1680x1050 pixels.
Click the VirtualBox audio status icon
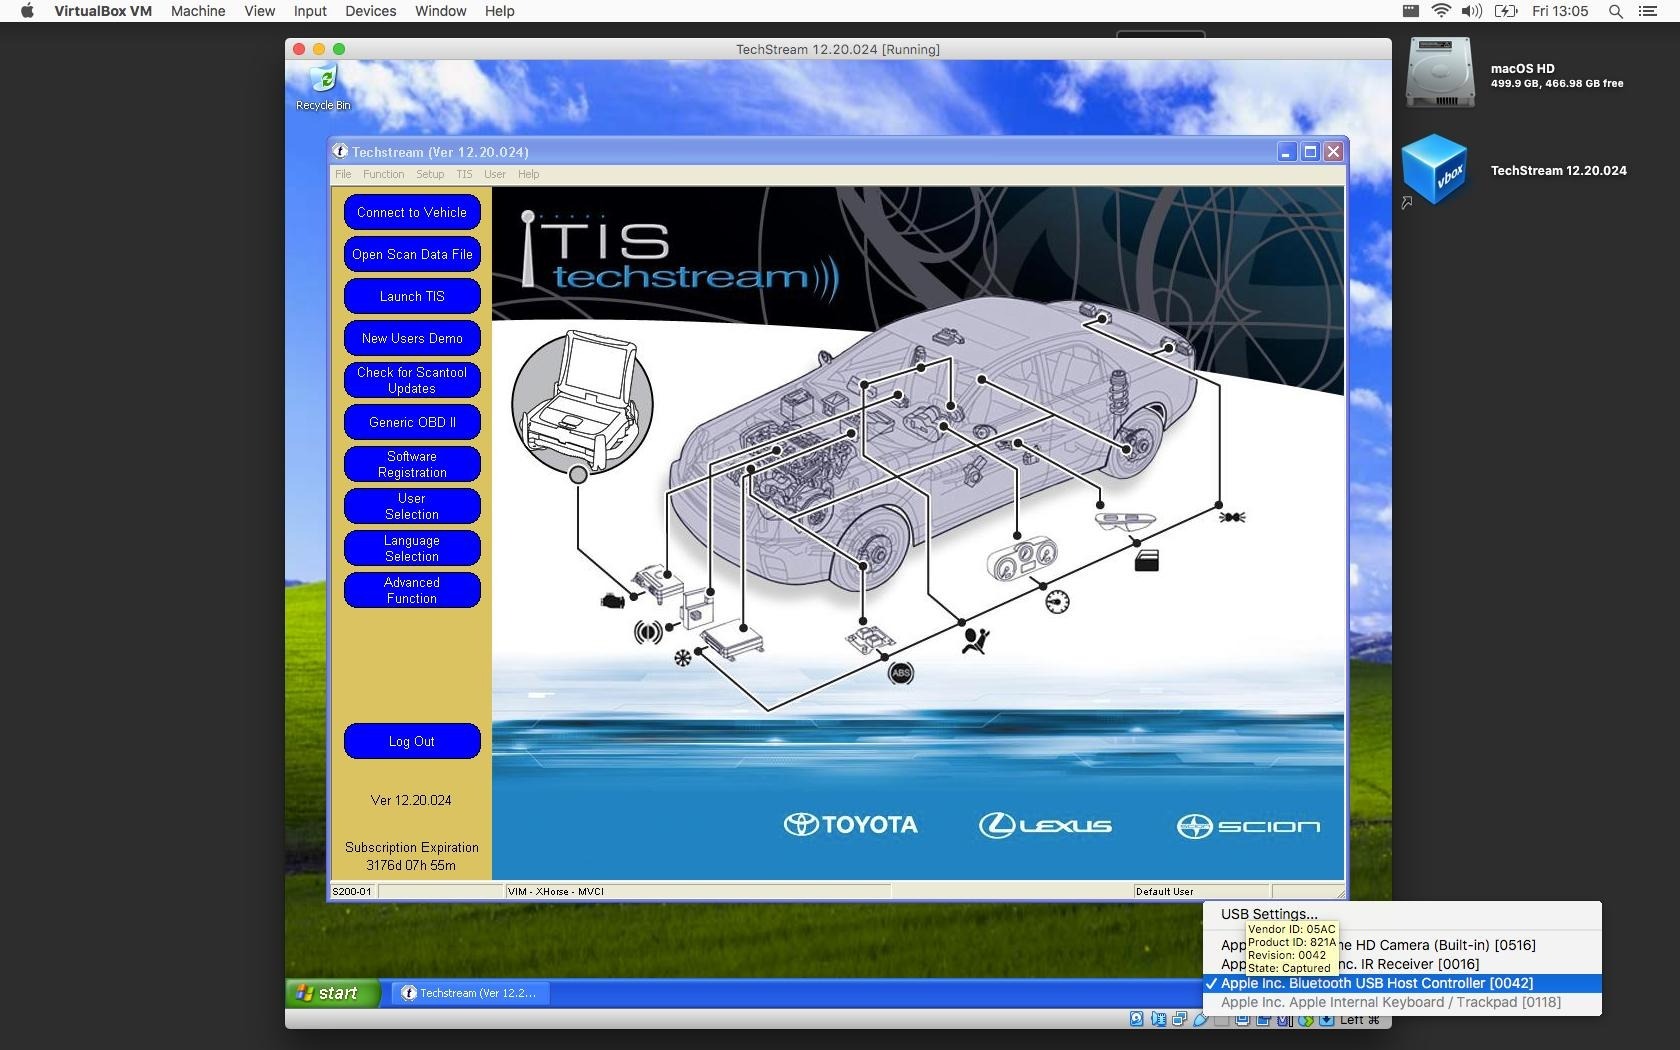click(1158, 1019)
